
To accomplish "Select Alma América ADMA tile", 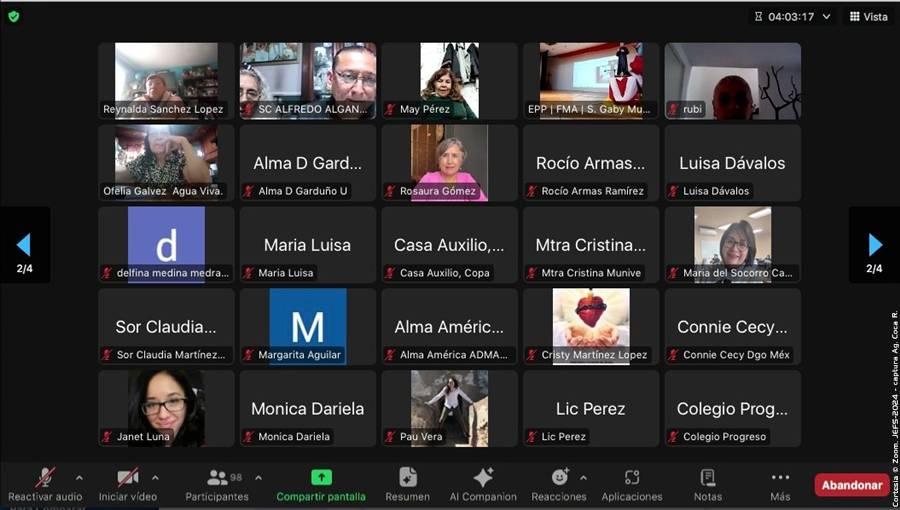I will pyautogui.click(x=449, y=327).
